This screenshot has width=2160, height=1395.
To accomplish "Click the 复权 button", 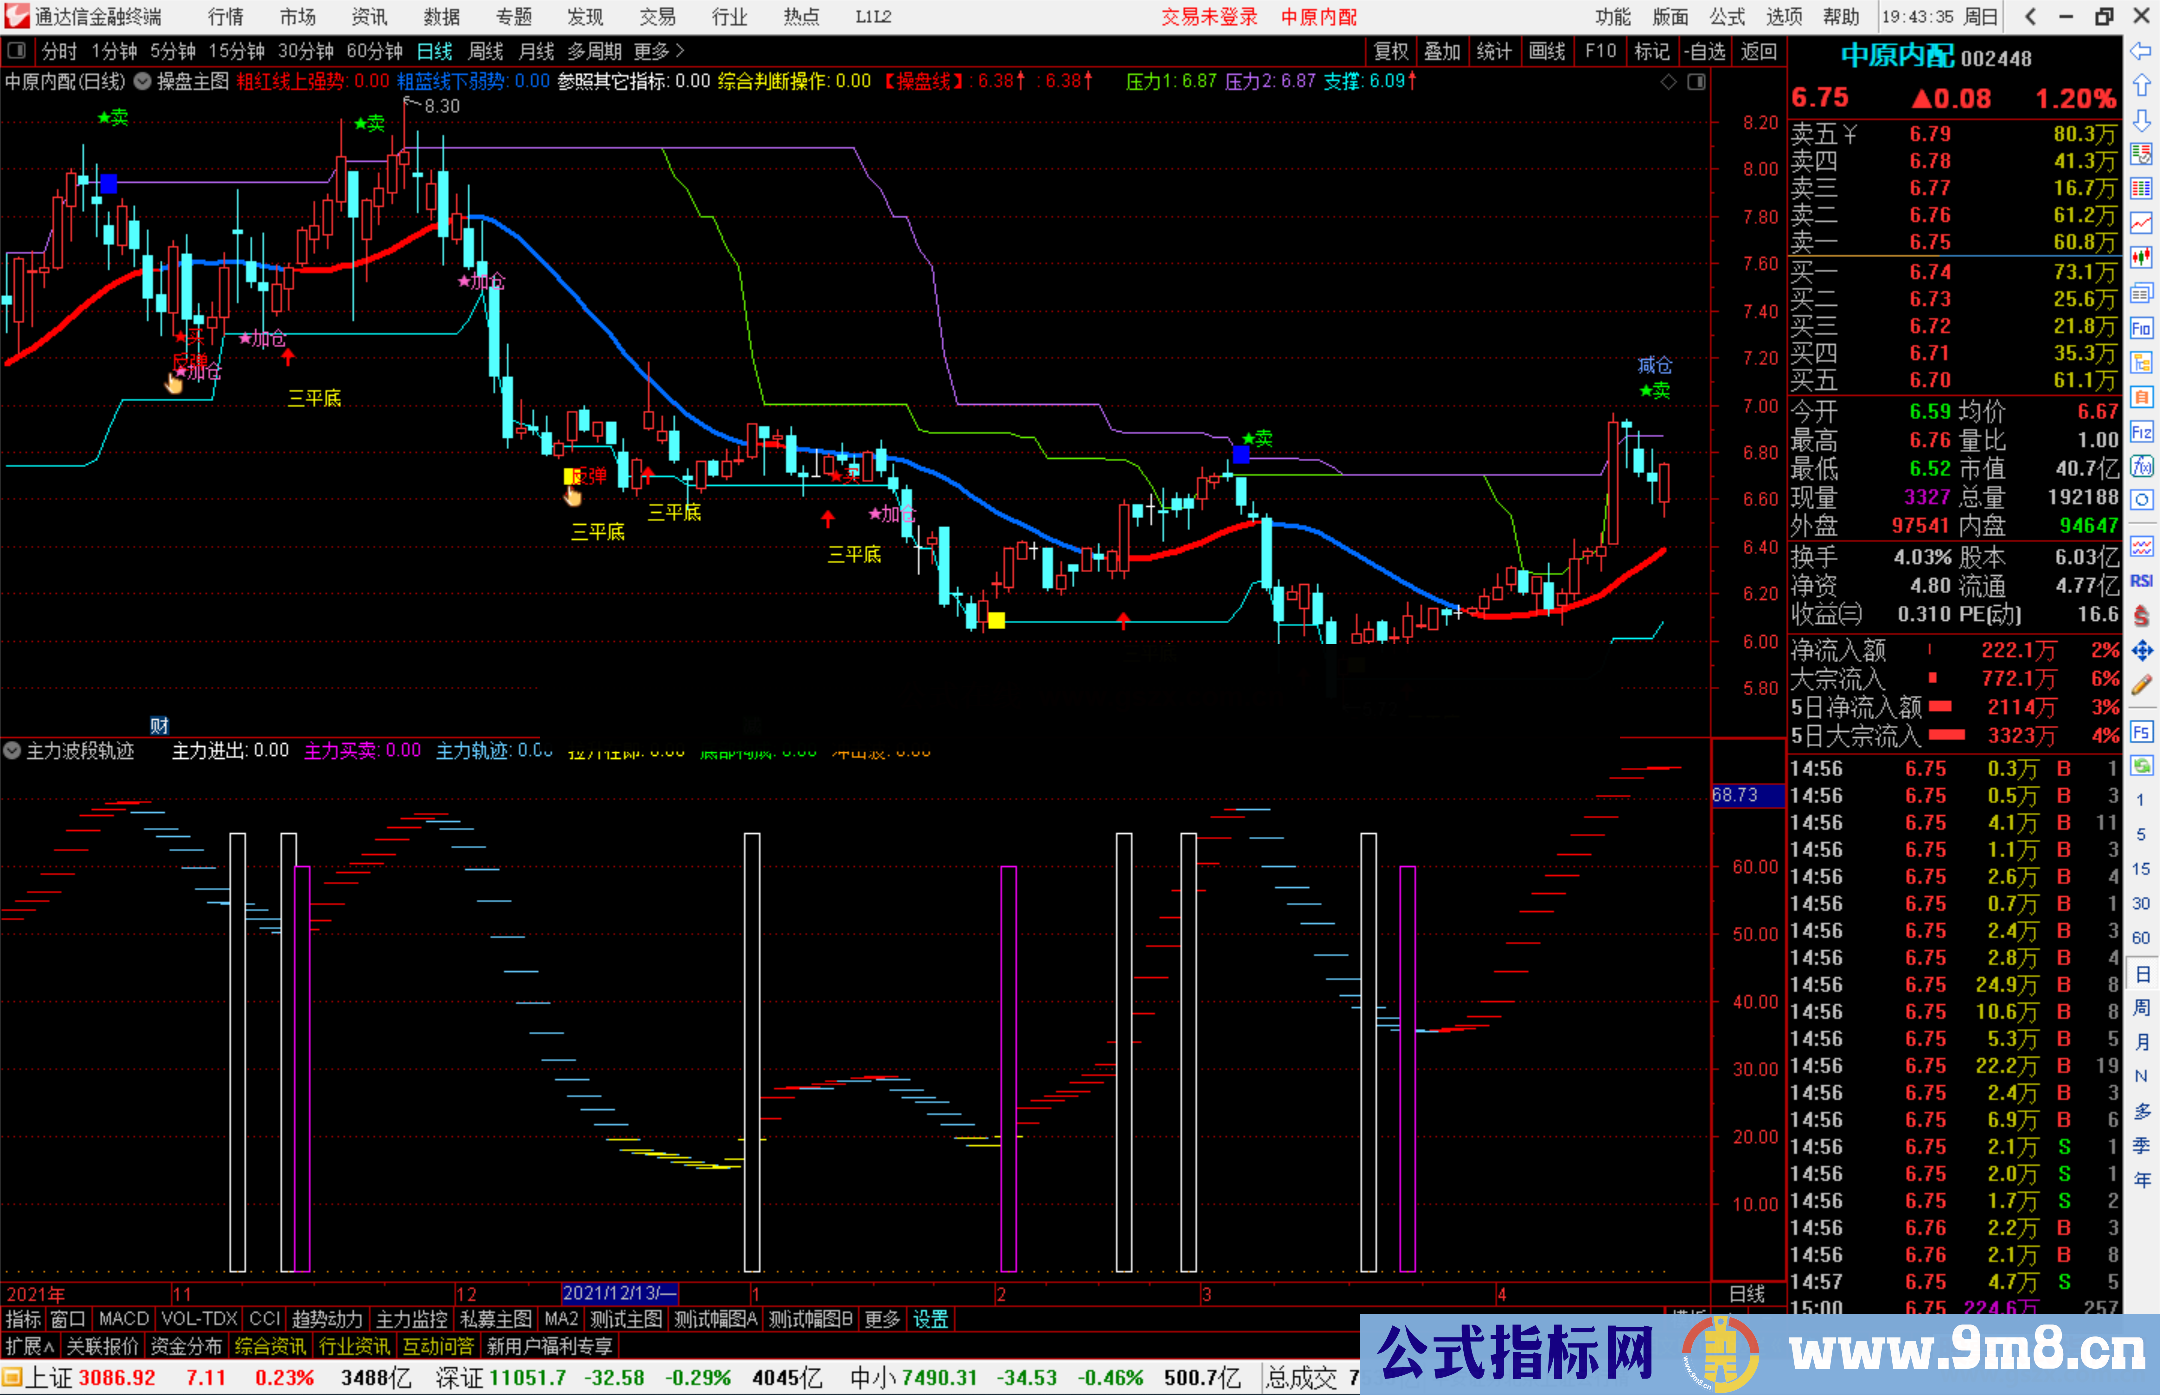I will pos(1391,51).
